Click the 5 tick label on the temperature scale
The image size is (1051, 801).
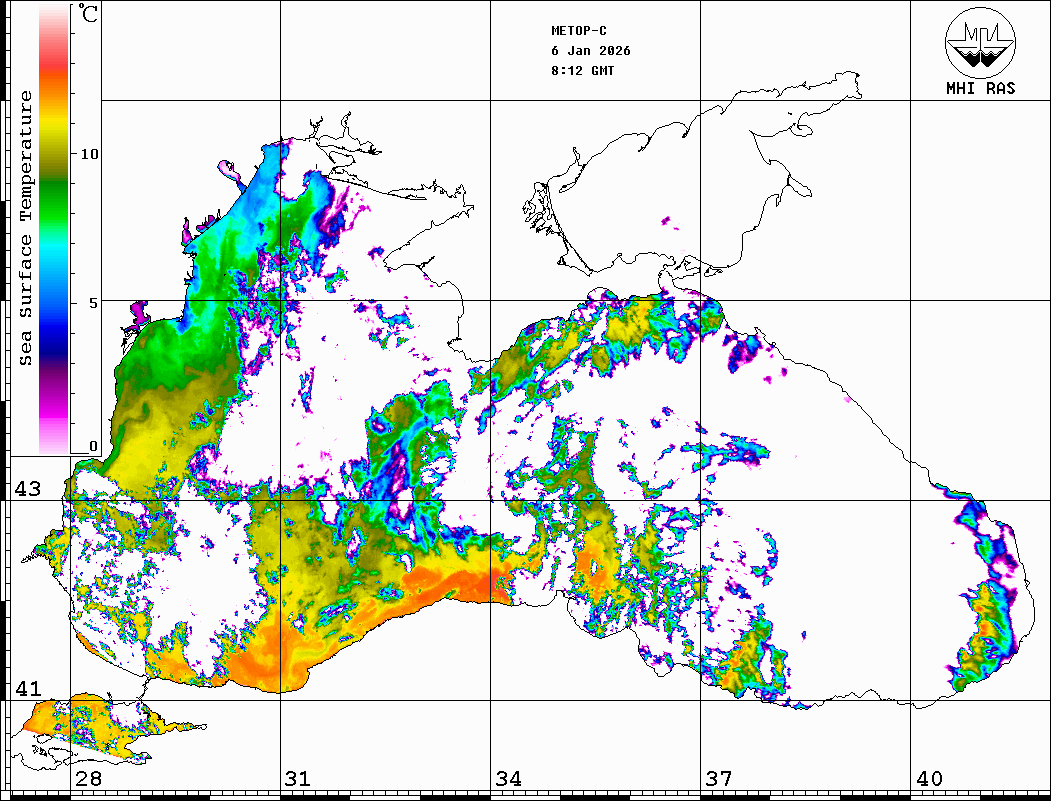click(x=93, y=302)
